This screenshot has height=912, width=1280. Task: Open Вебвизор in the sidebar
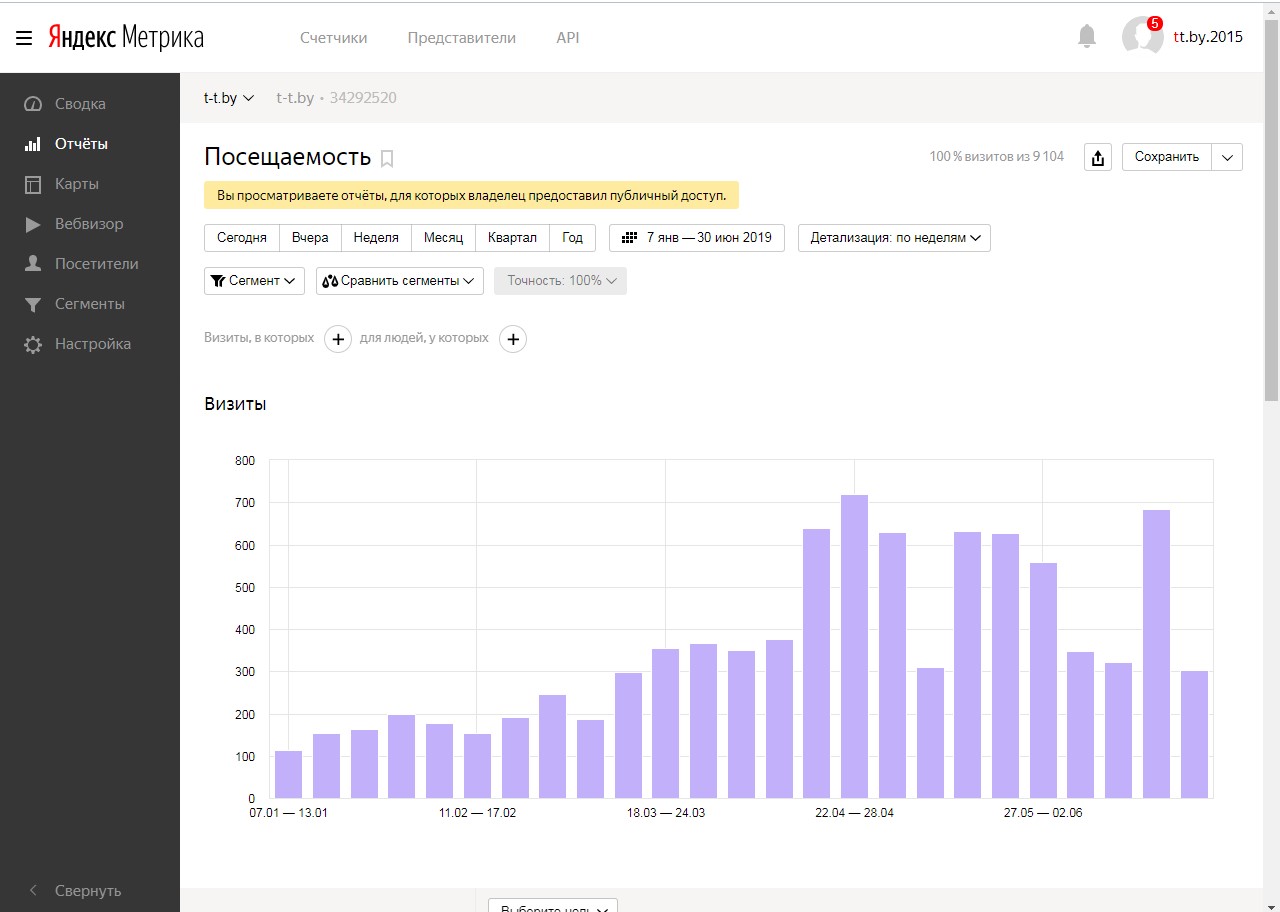[x=89, y=224]
